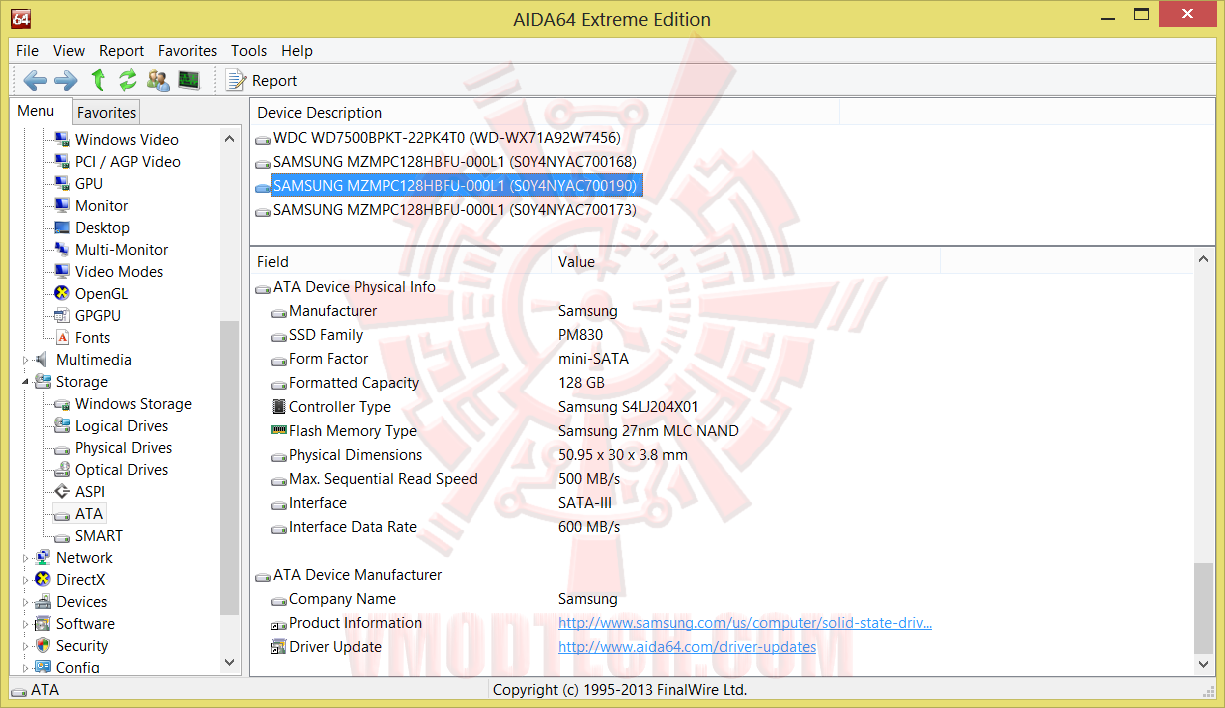Select Video Modes in sidebar
Viewport: 1225px width, 708px height.
click(x=118, y=272)
